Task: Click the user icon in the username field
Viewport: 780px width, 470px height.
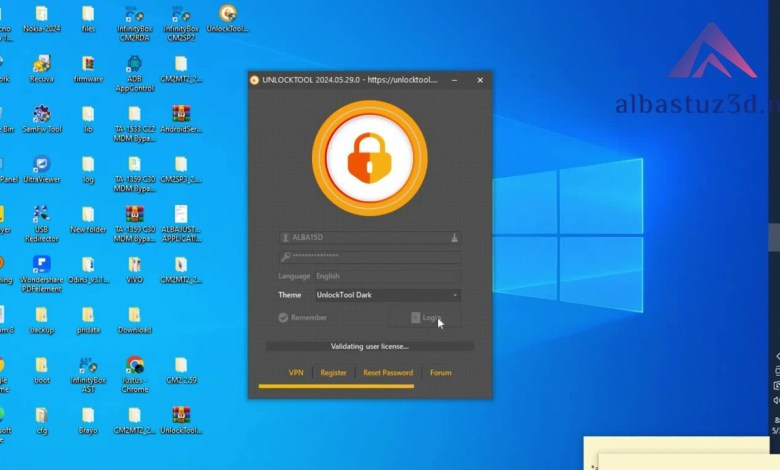Action: tap(286, 238)
